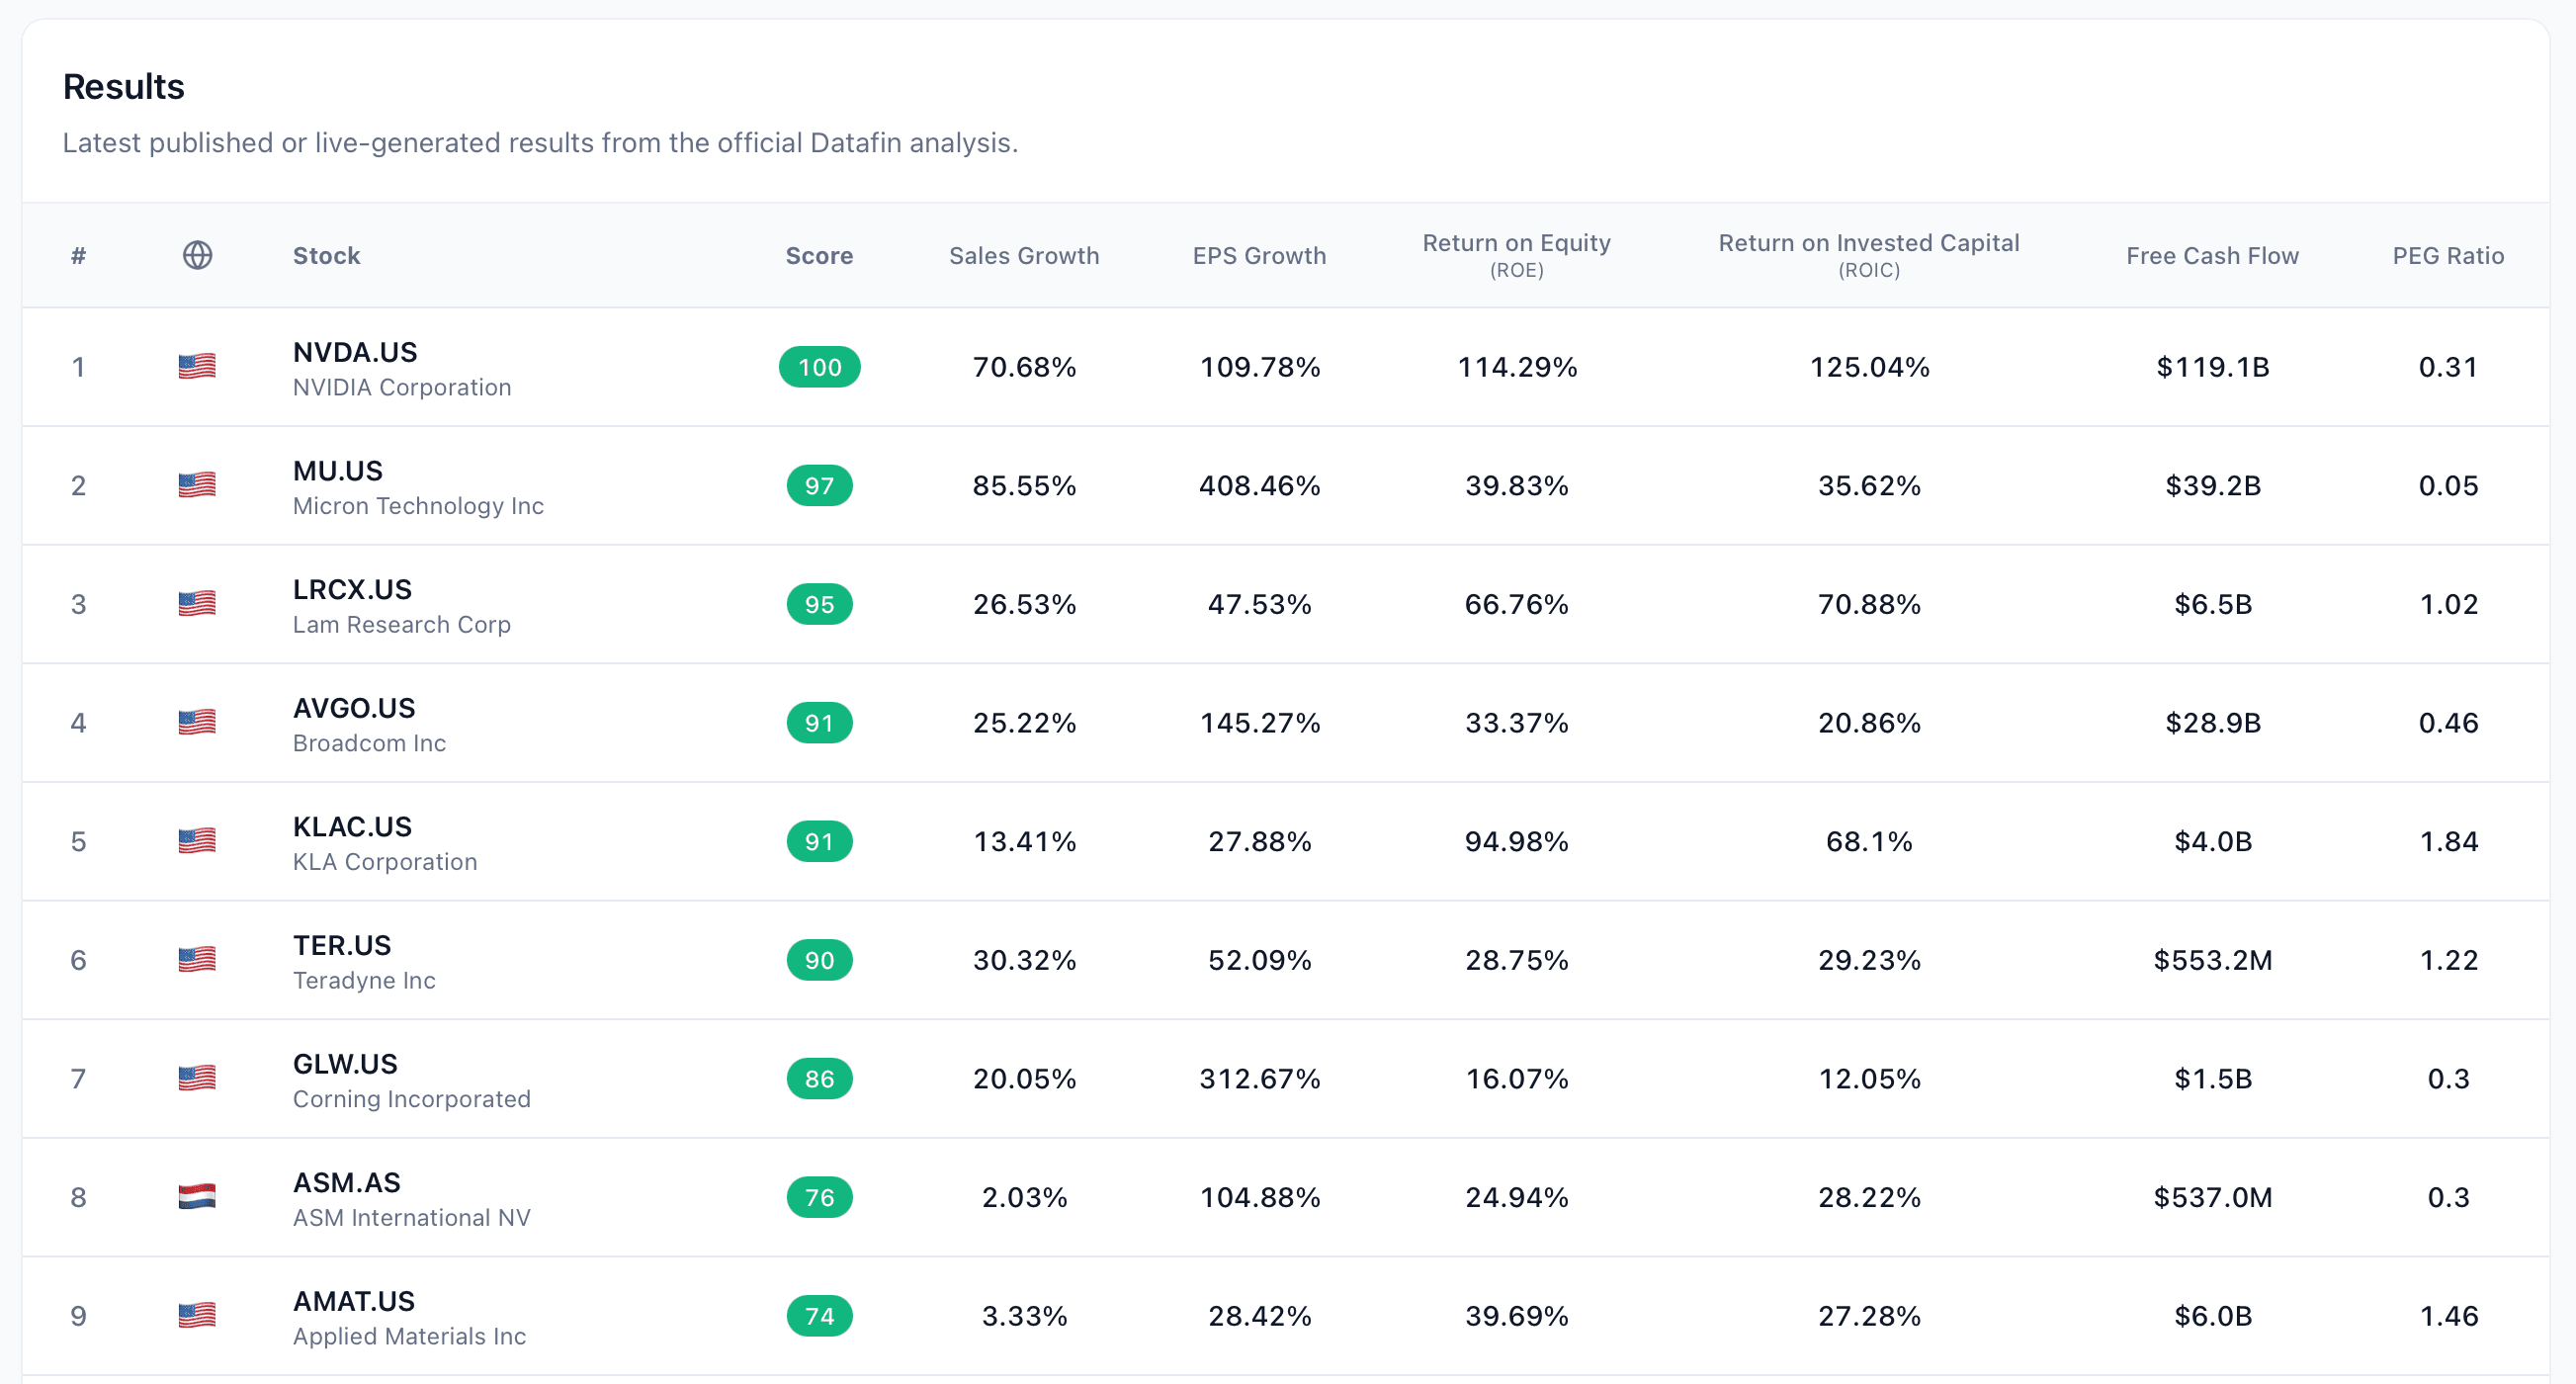Click the 74 score badge for AMAT.US
The height and width of the screenshot is (1384, 2576).
[x=819, y=1315]
